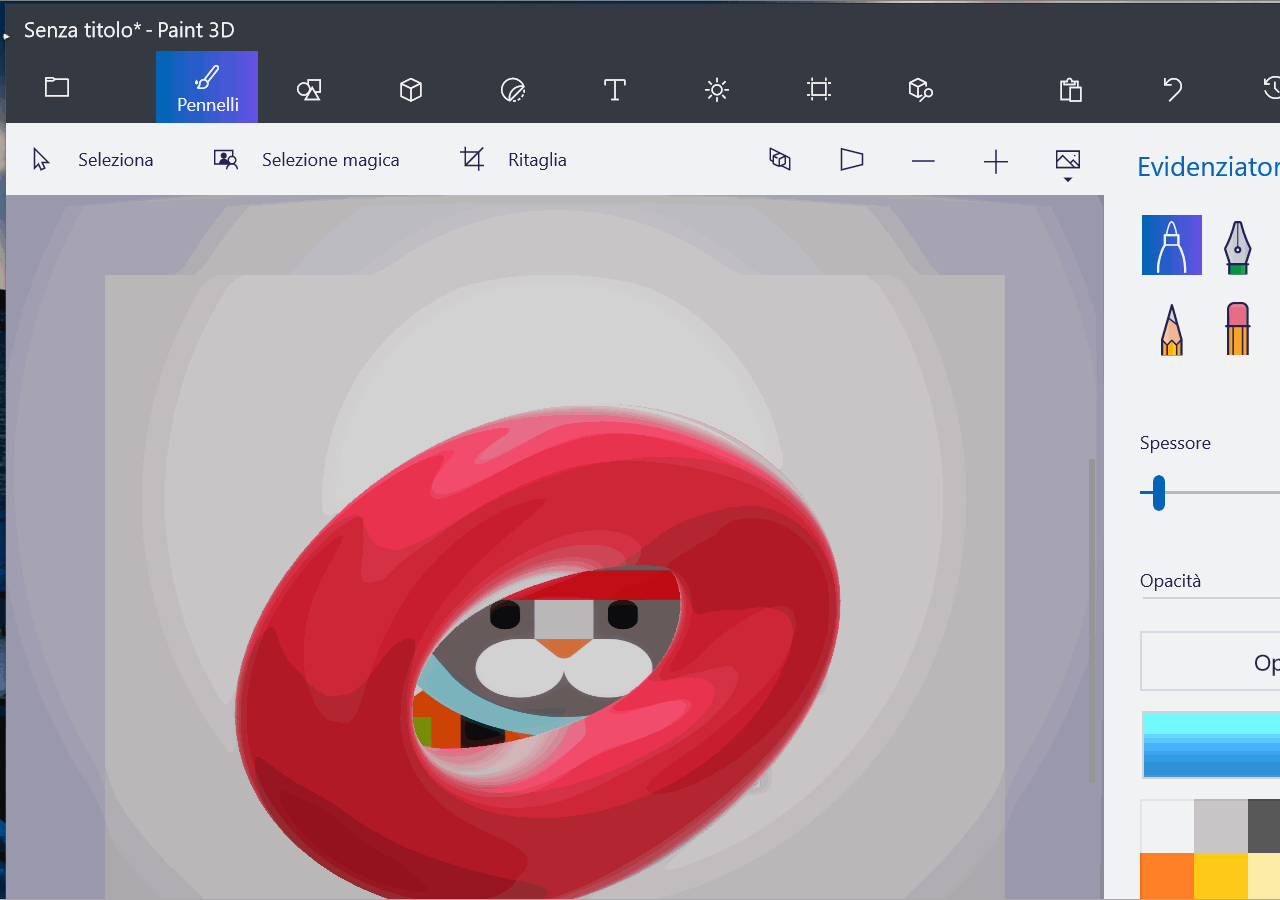Open the 3D library icon
Image resolution: width=1280 pixels, height=900 pixels.
[x=921, y=90]
